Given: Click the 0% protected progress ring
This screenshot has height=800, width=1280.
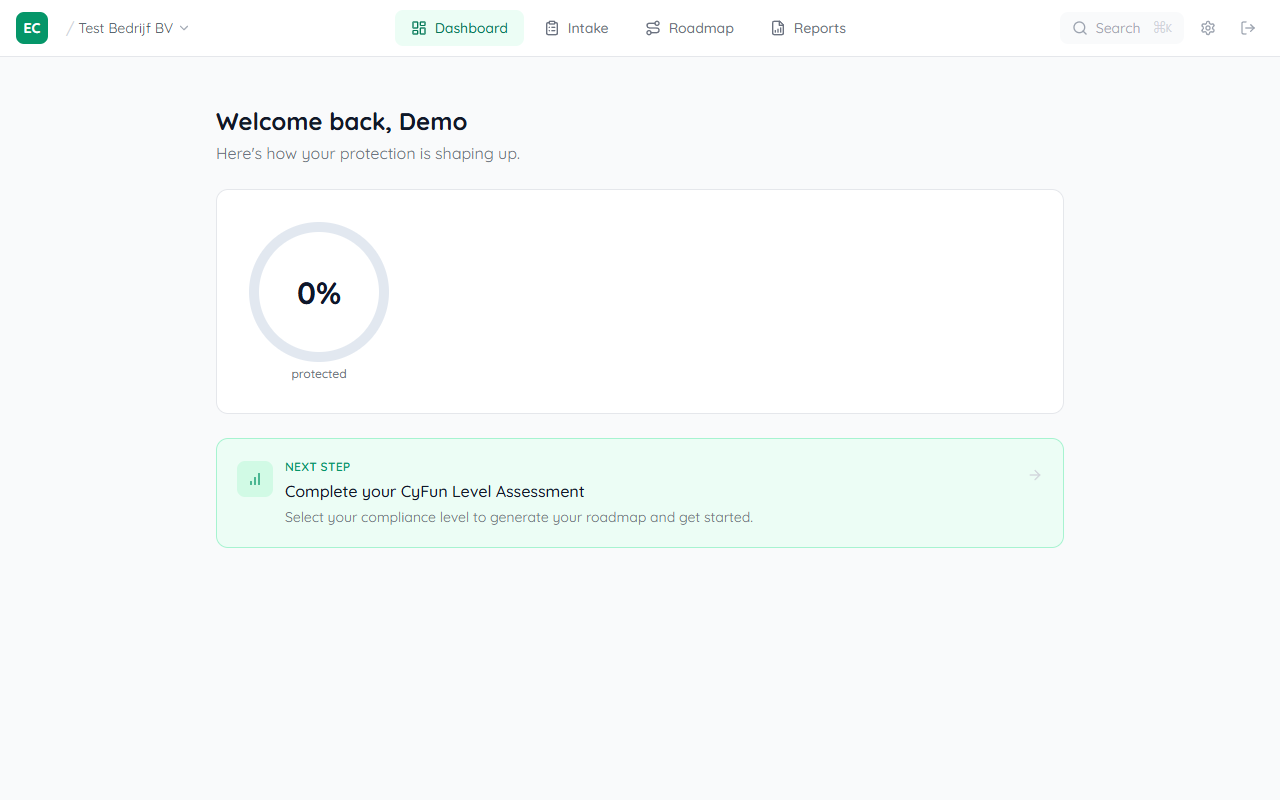Looking at the screenshot, I should pyautogui.click(x=318, y=292).
